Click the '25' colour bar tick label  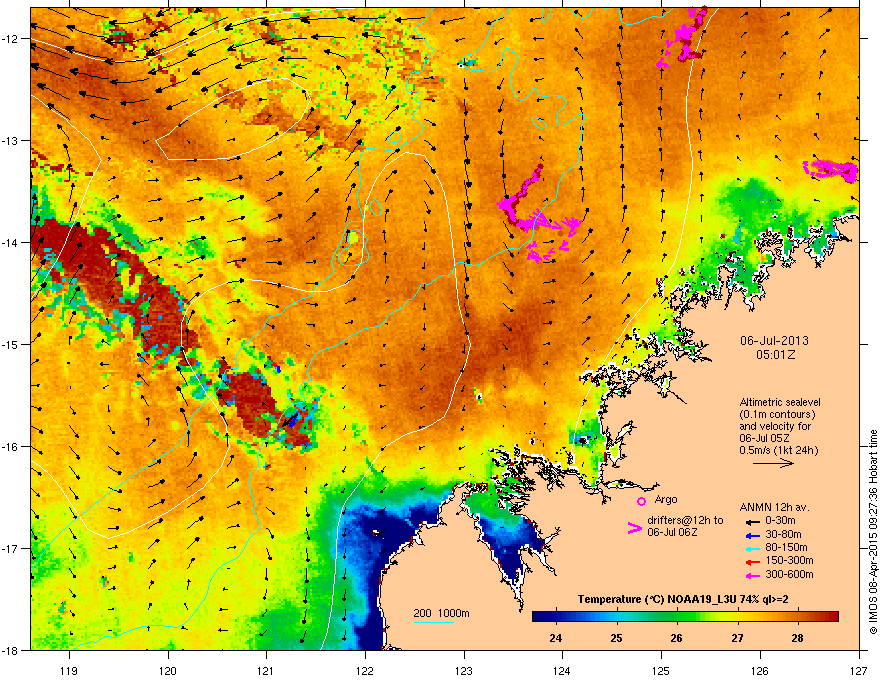[616, 638]
